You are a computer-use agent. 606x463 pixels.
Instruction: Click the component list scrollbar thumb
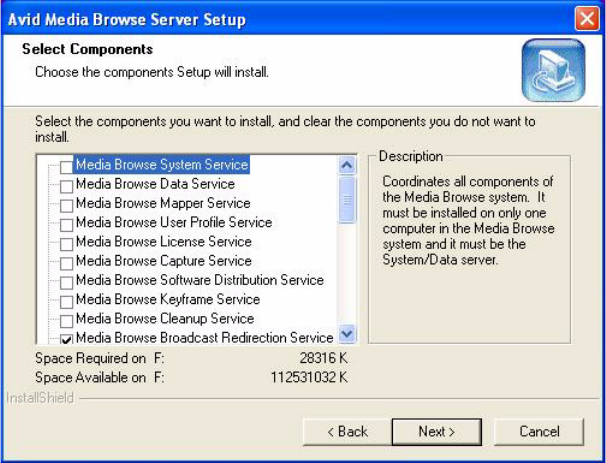click(x=347, y=199)
